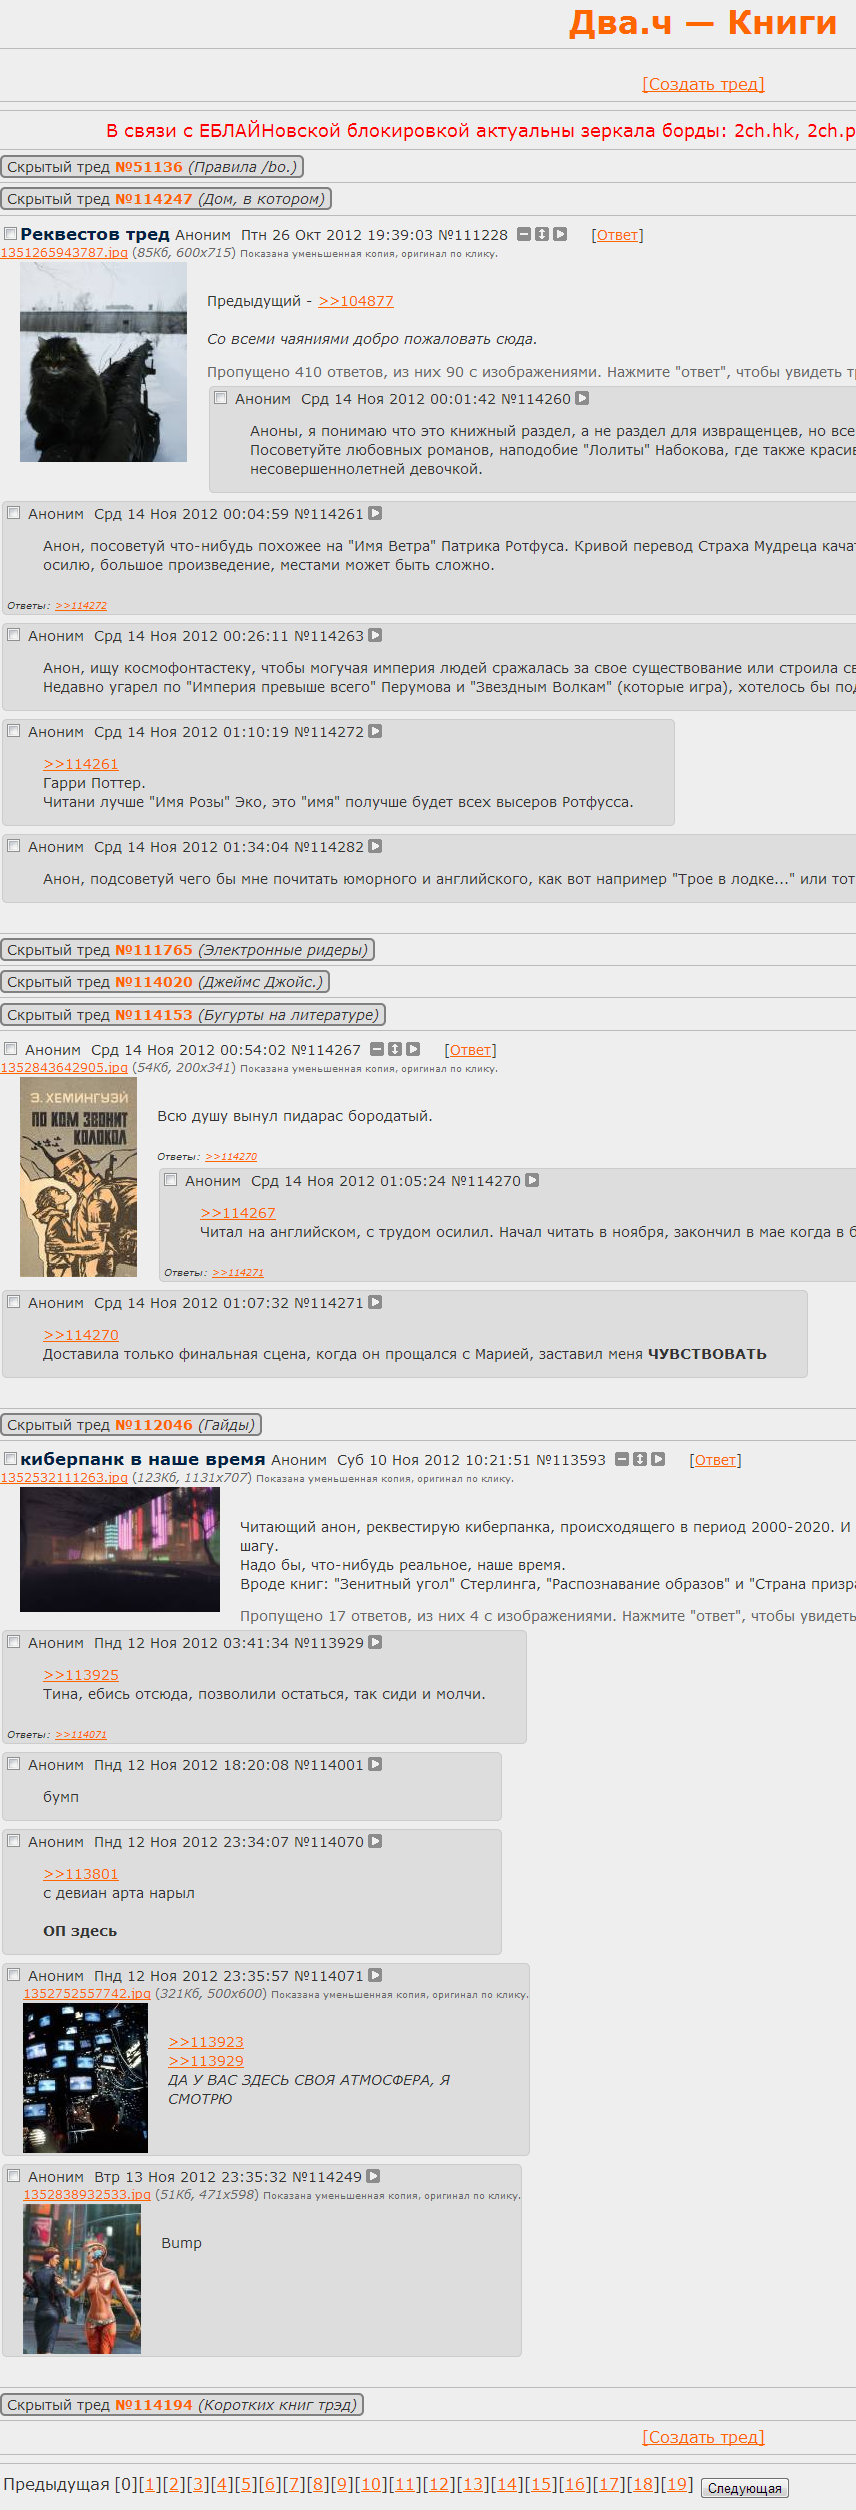Click the arrow icon next to post №114249
Image resolution: width=856 pixels, height=2510 pixels.
click(x=373, y=2176)
